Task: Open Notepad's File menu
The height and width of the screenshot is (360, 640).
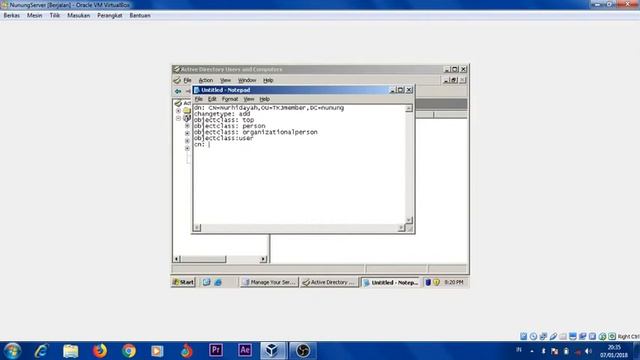Action: [x=199, y=99]
